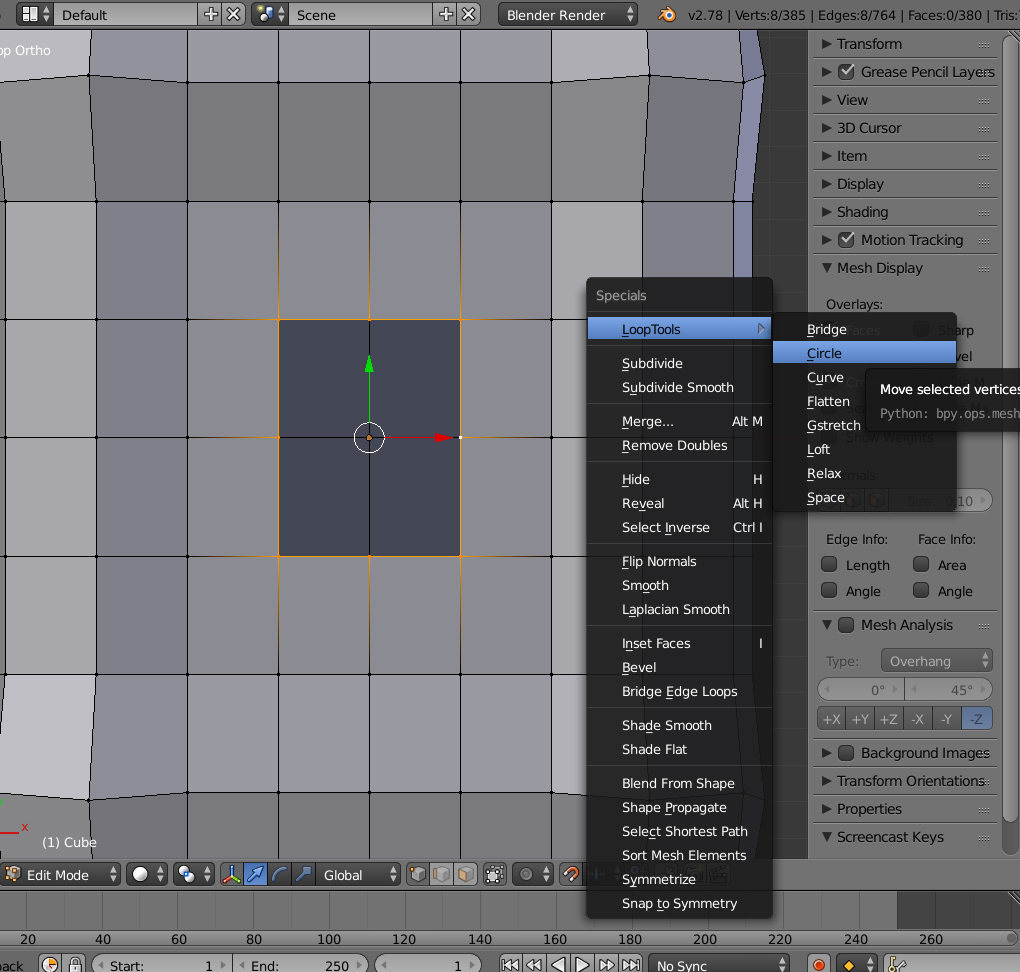Toggle the 3D manipulator widget icon
The width and height of the screenshot is (1020, 972).
[x=232, y=875]
